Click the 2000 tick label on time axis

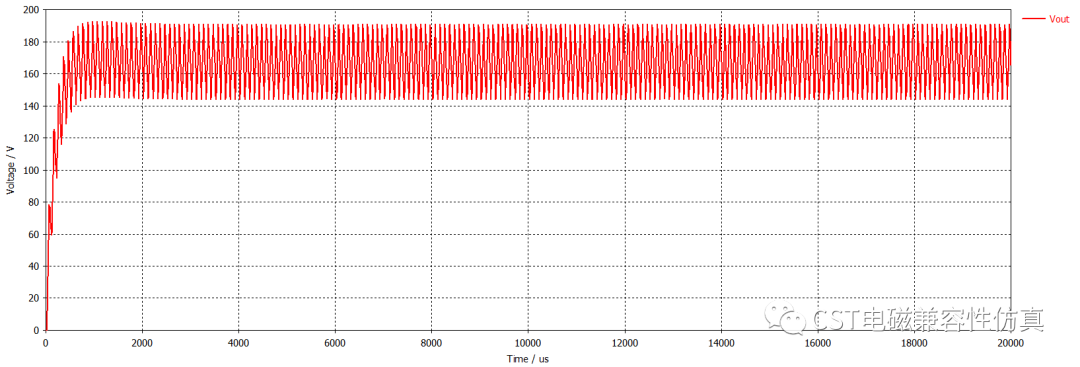[142, 342]
